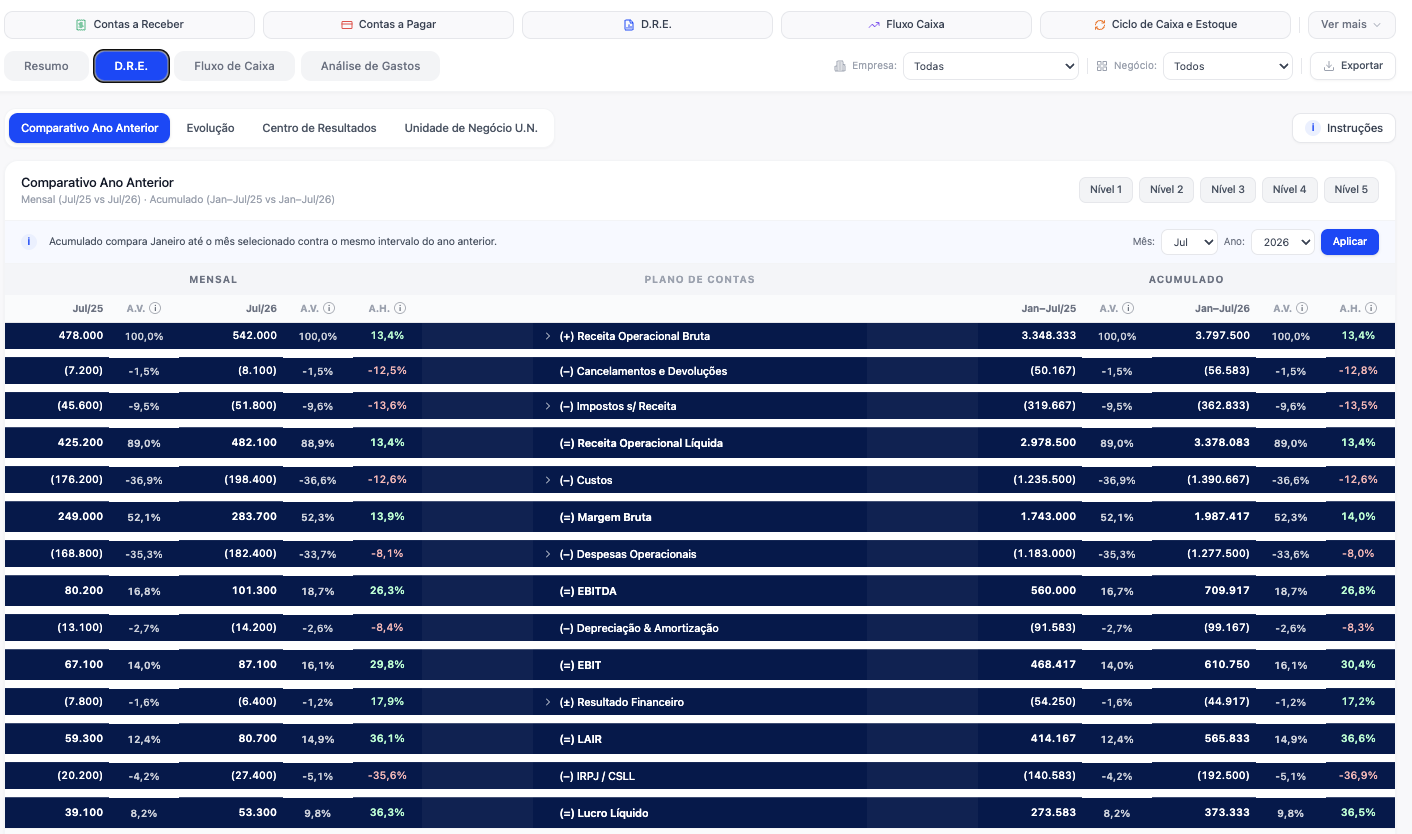This screenshot has width=1412, height=834.
Task: Select the highlighted D.R.E. tab
Action: pos(131,66)
